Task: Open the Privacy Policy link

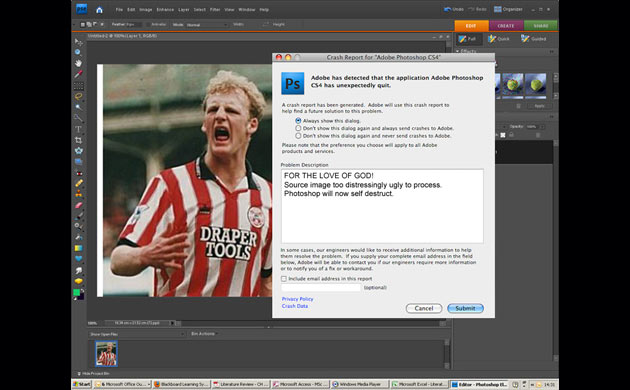Action: point(297,299)
